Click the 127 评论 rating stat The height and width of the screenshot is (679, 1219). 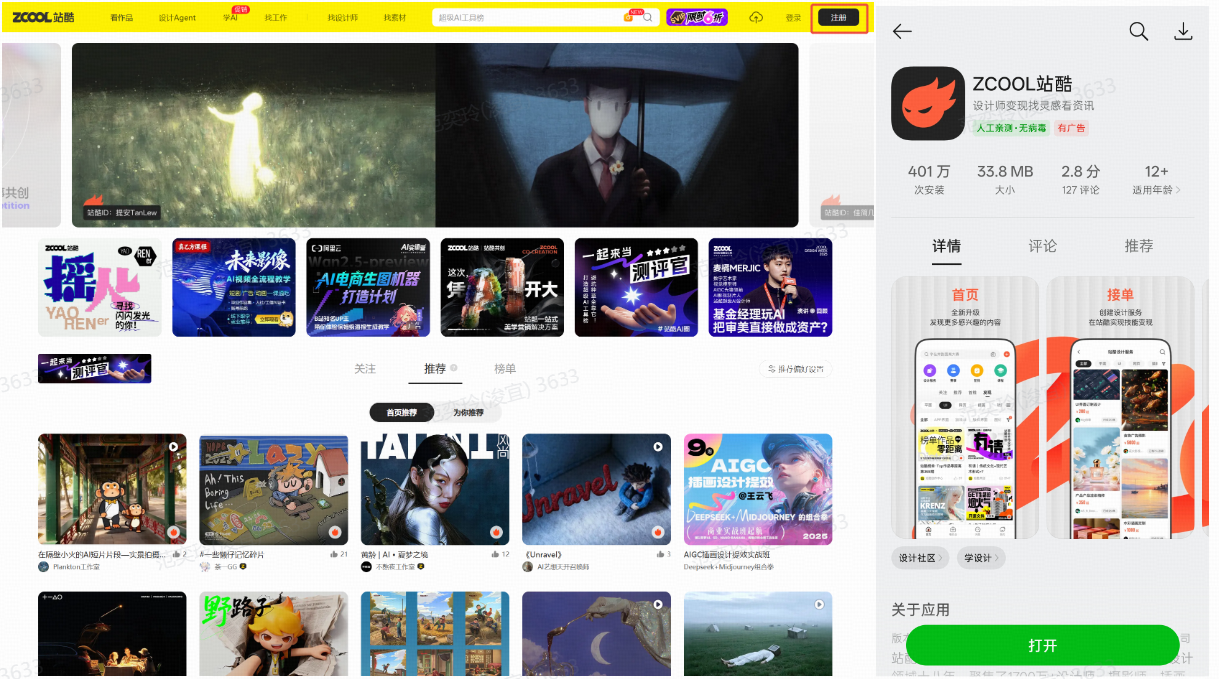click(x=1080, y=180)
